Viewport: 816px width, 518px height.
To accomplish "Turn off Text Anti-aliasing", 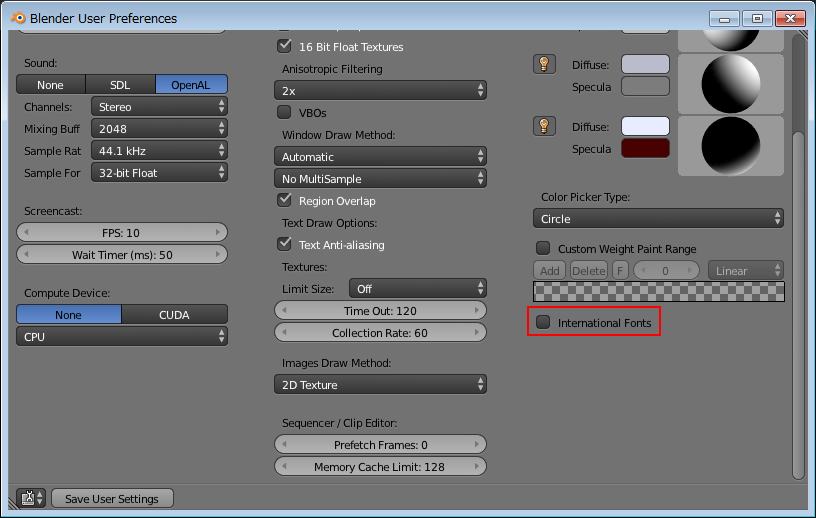I will pyautogui.click(x=284, y=244).
